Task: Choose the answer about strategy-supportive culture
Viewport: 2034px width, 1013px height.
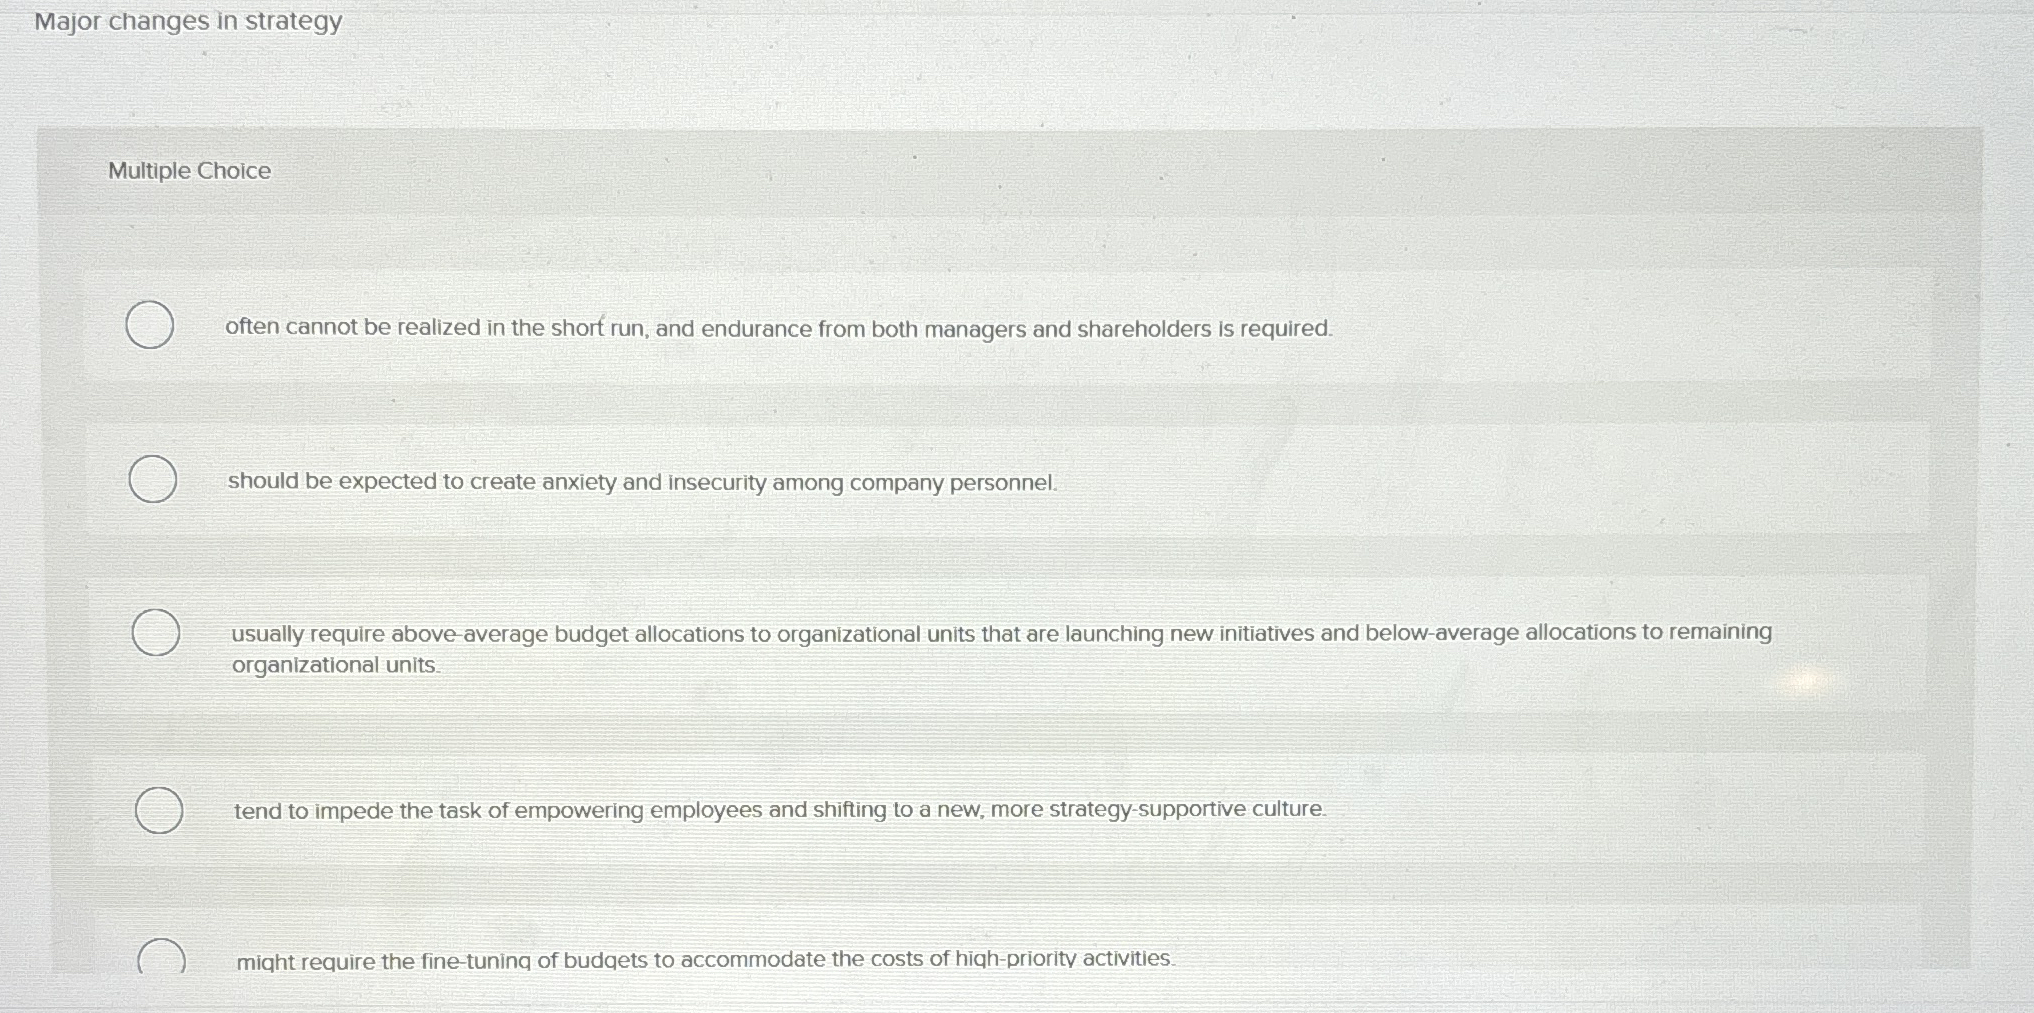Action: pos(777,810)
